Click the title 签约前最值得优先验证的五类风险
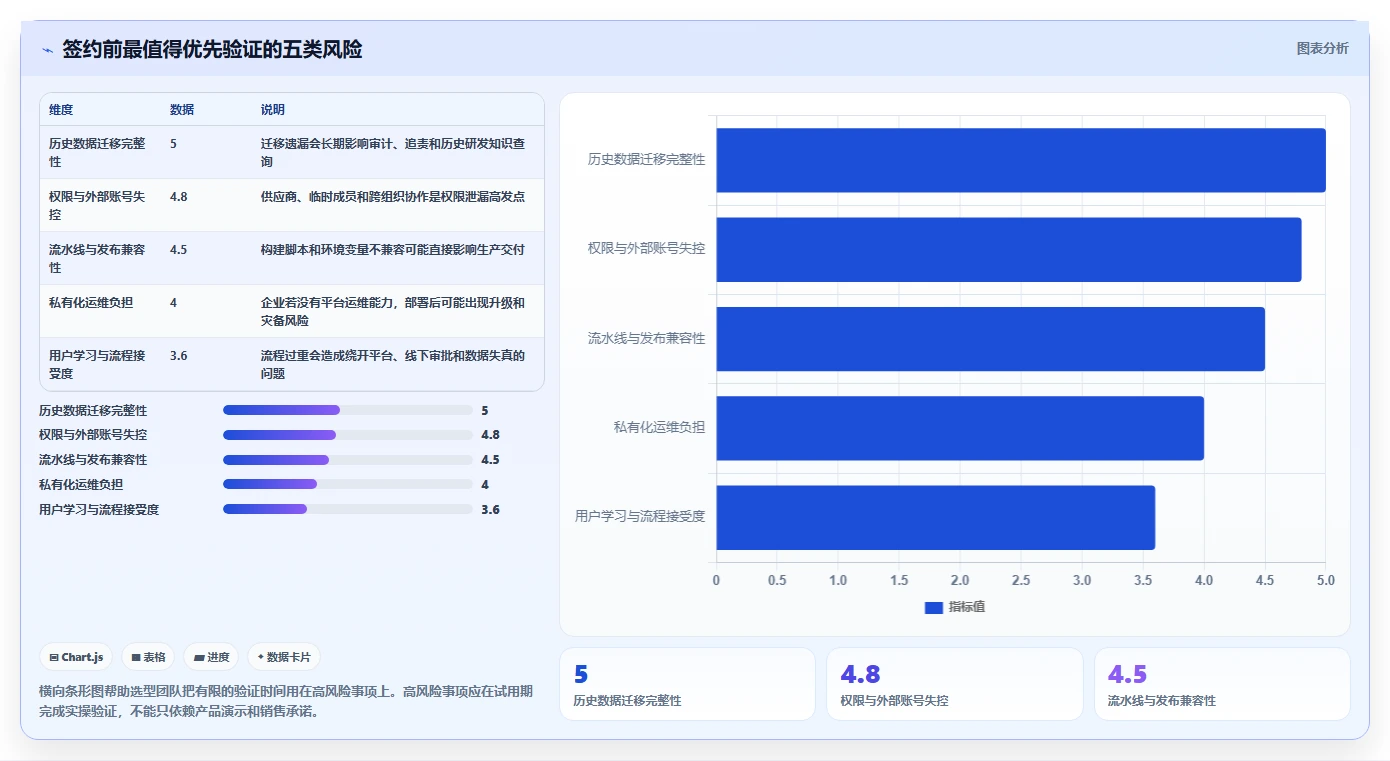Viewport: 1390px width, 761px height. pos(212,49)
